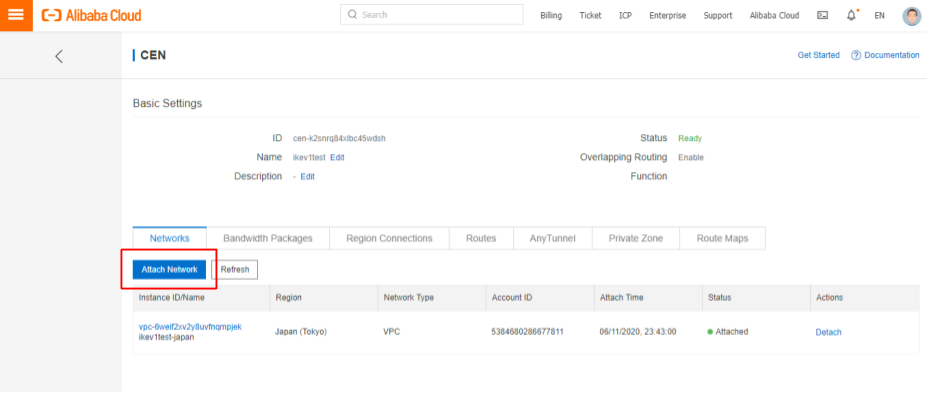Click the Documentation help icon
The width and height of the screenshot is (933, 400).
click(x=856, y=55)
